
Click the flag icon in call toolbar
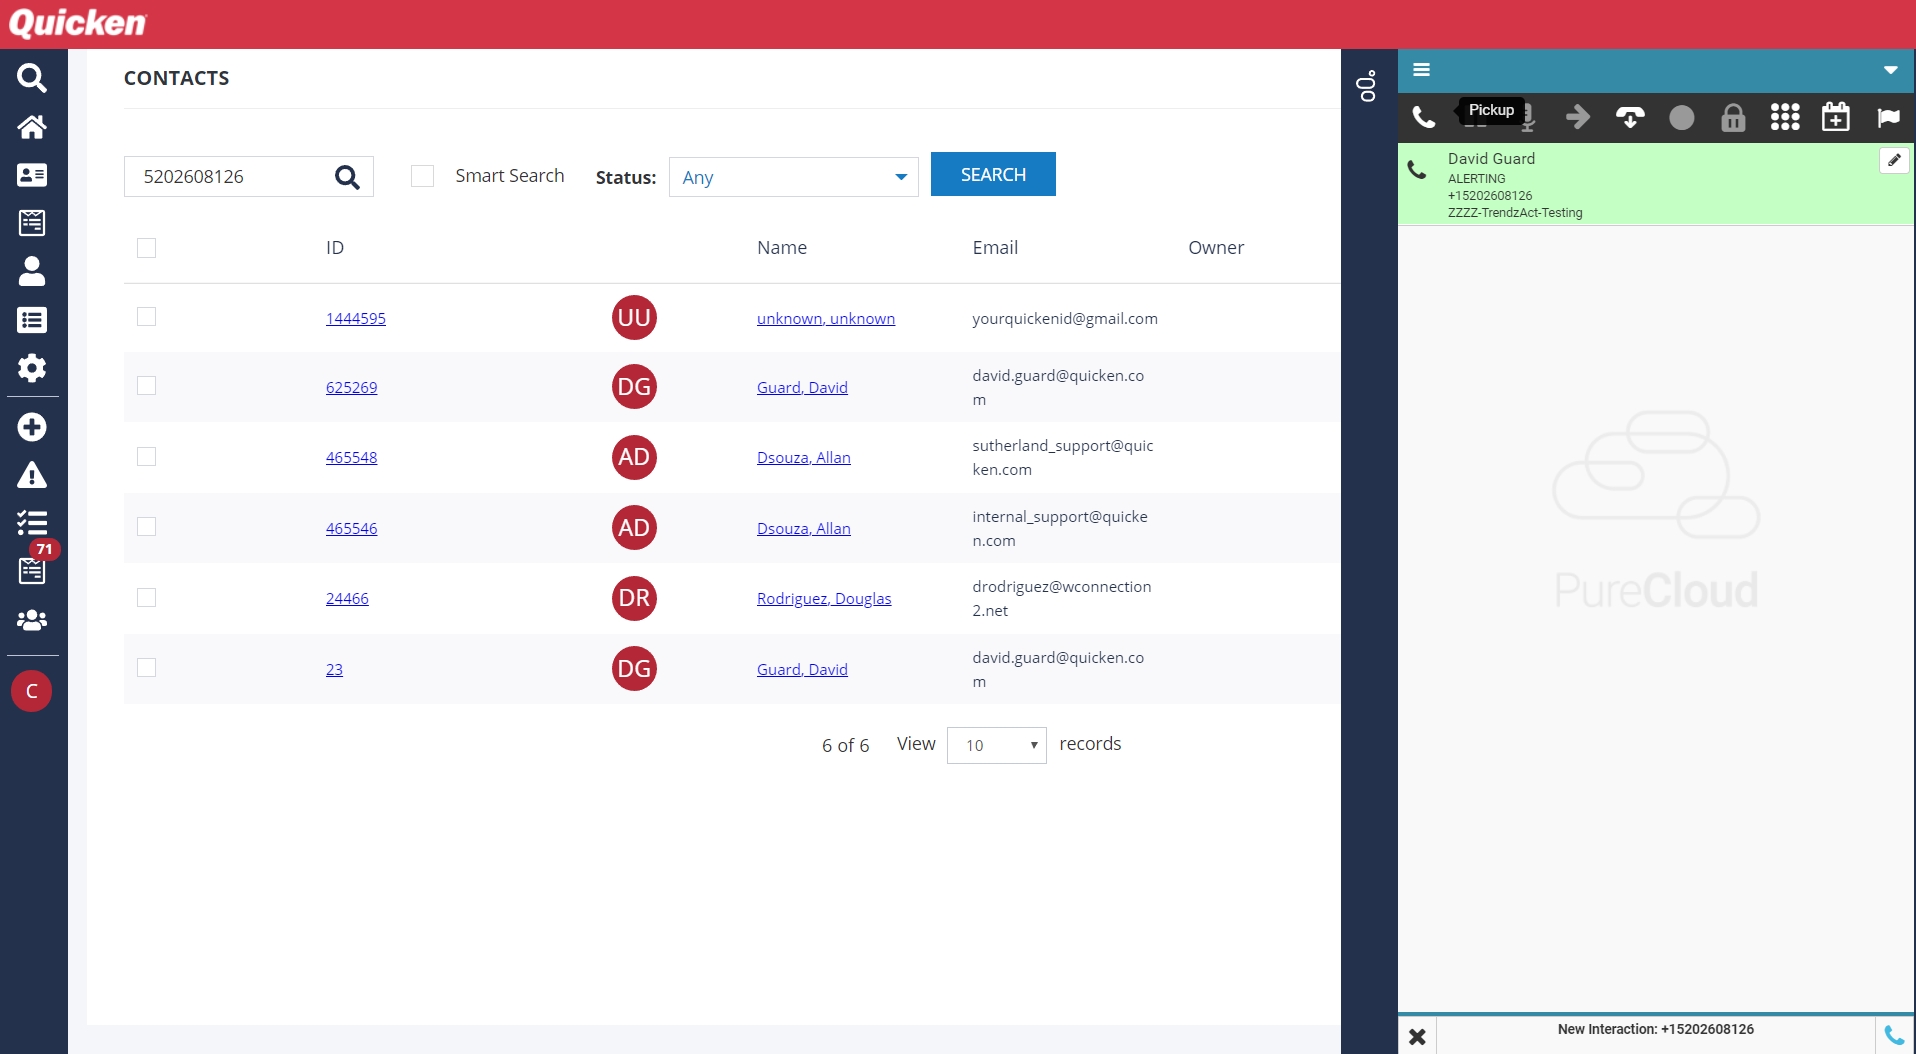tap(1888, 118)
